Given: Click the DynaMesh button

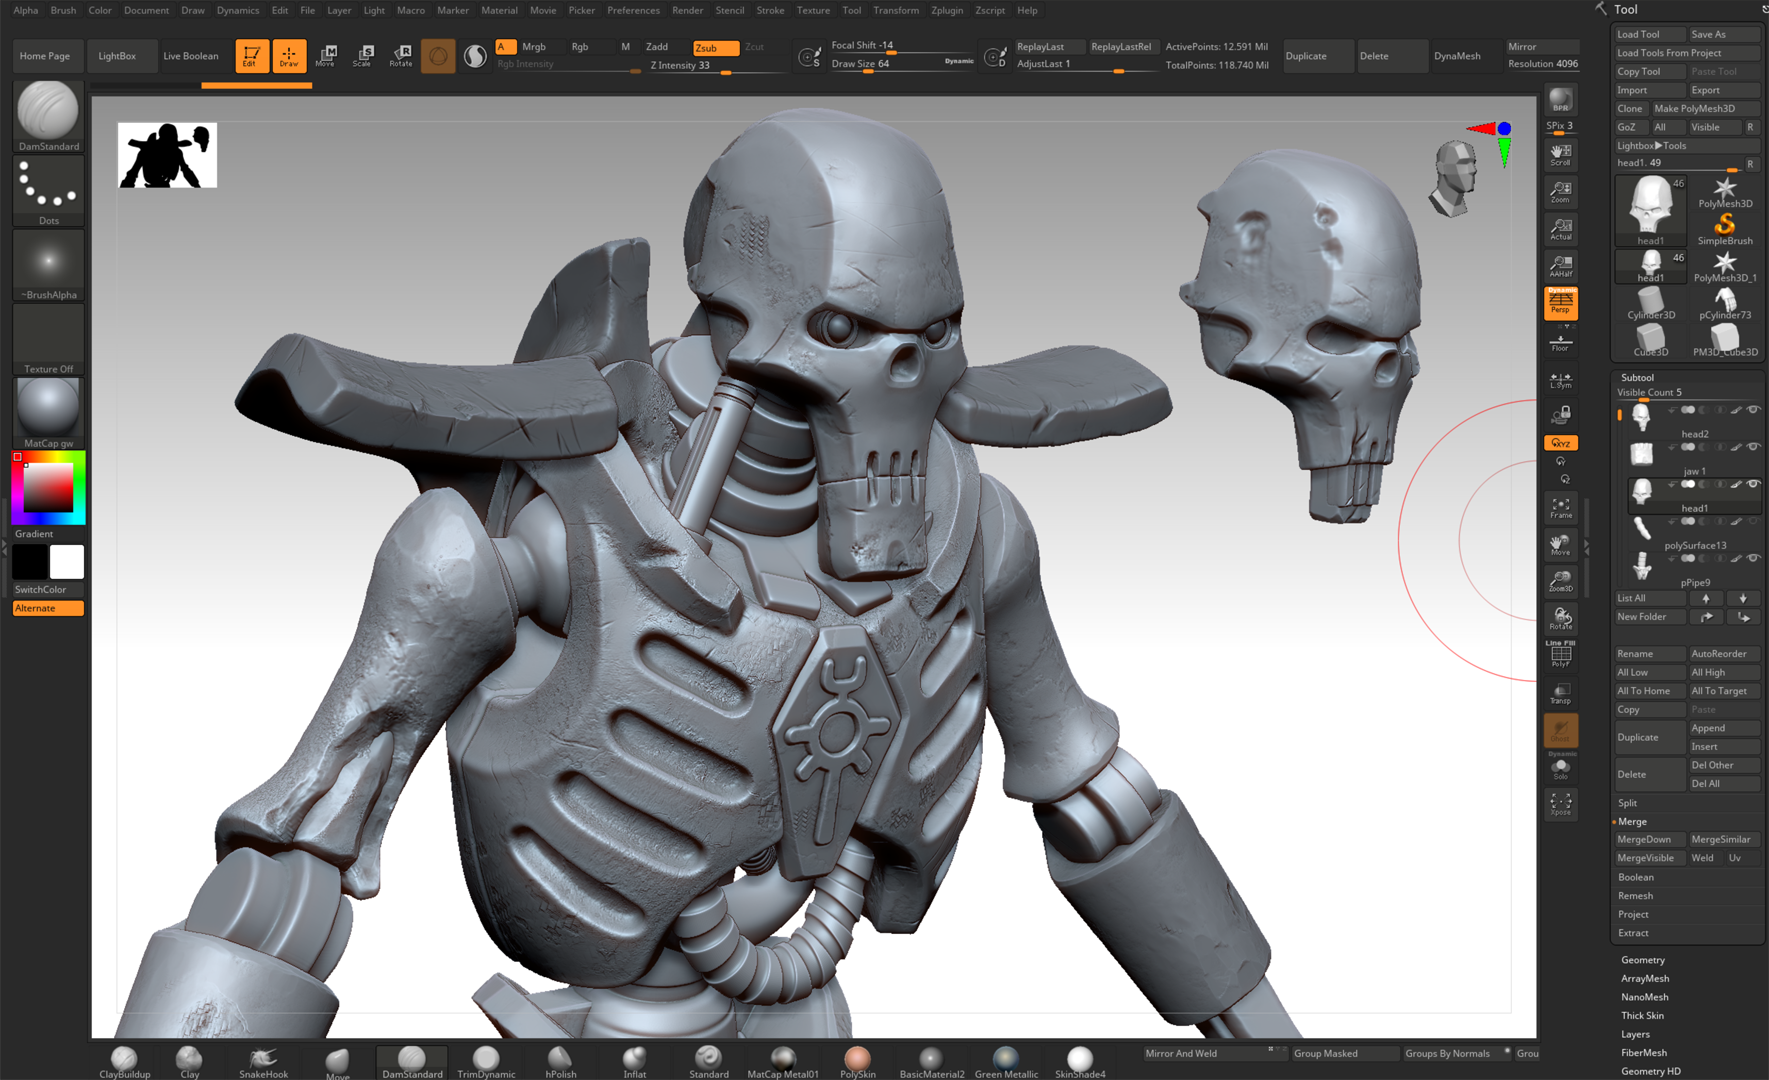Looking at the screenshot, I should tap(1456, 56).
